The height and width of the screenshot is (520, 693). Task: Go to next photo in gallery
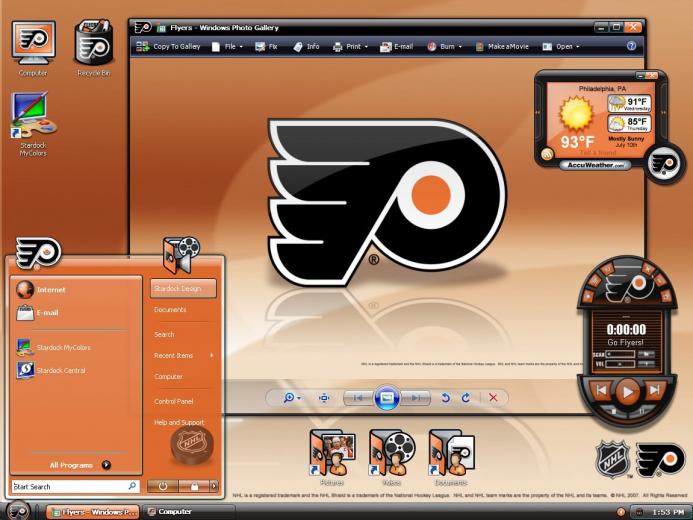click(415, 398)
